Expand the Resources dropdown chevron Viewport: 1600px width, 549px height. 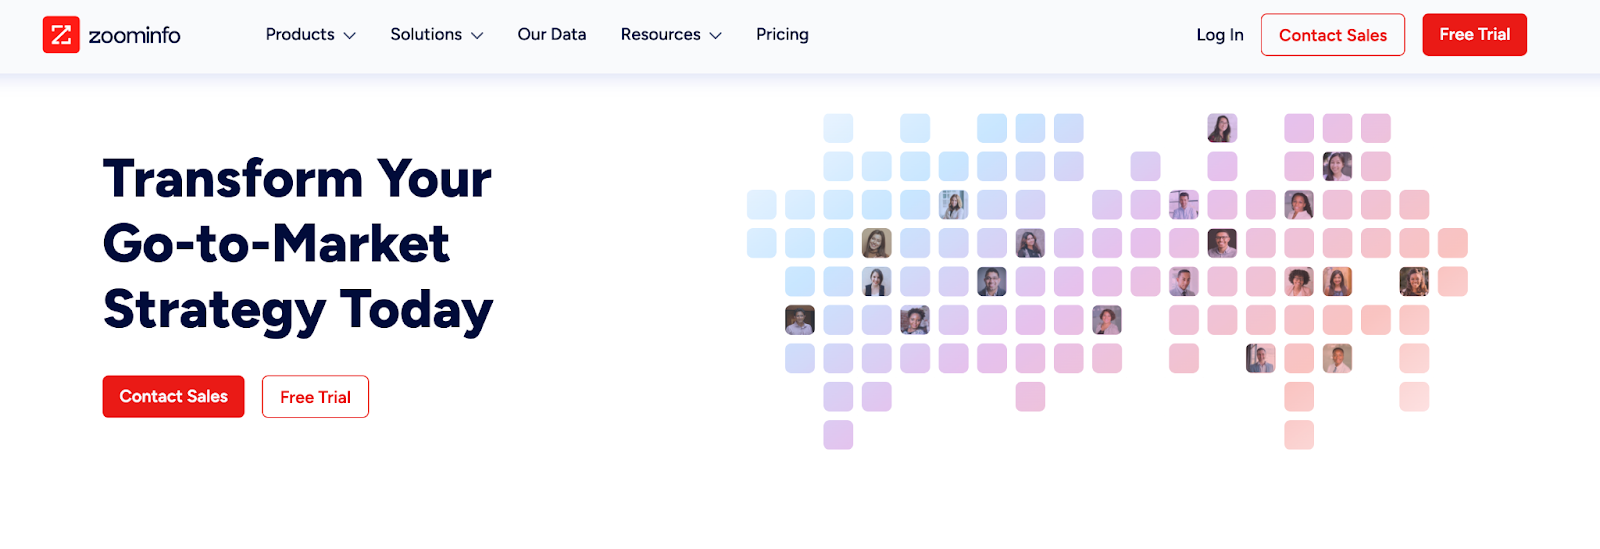(x=715, y=36)
